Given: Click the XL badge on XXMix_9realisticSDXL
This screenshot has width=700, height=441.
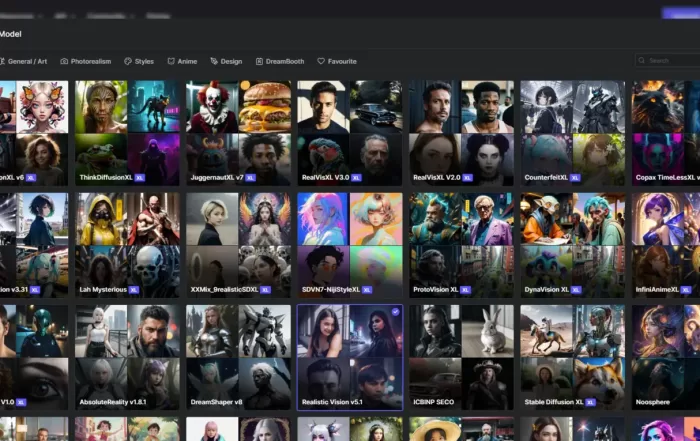Looking at the screenshot, I should click(x=265, y=290).
